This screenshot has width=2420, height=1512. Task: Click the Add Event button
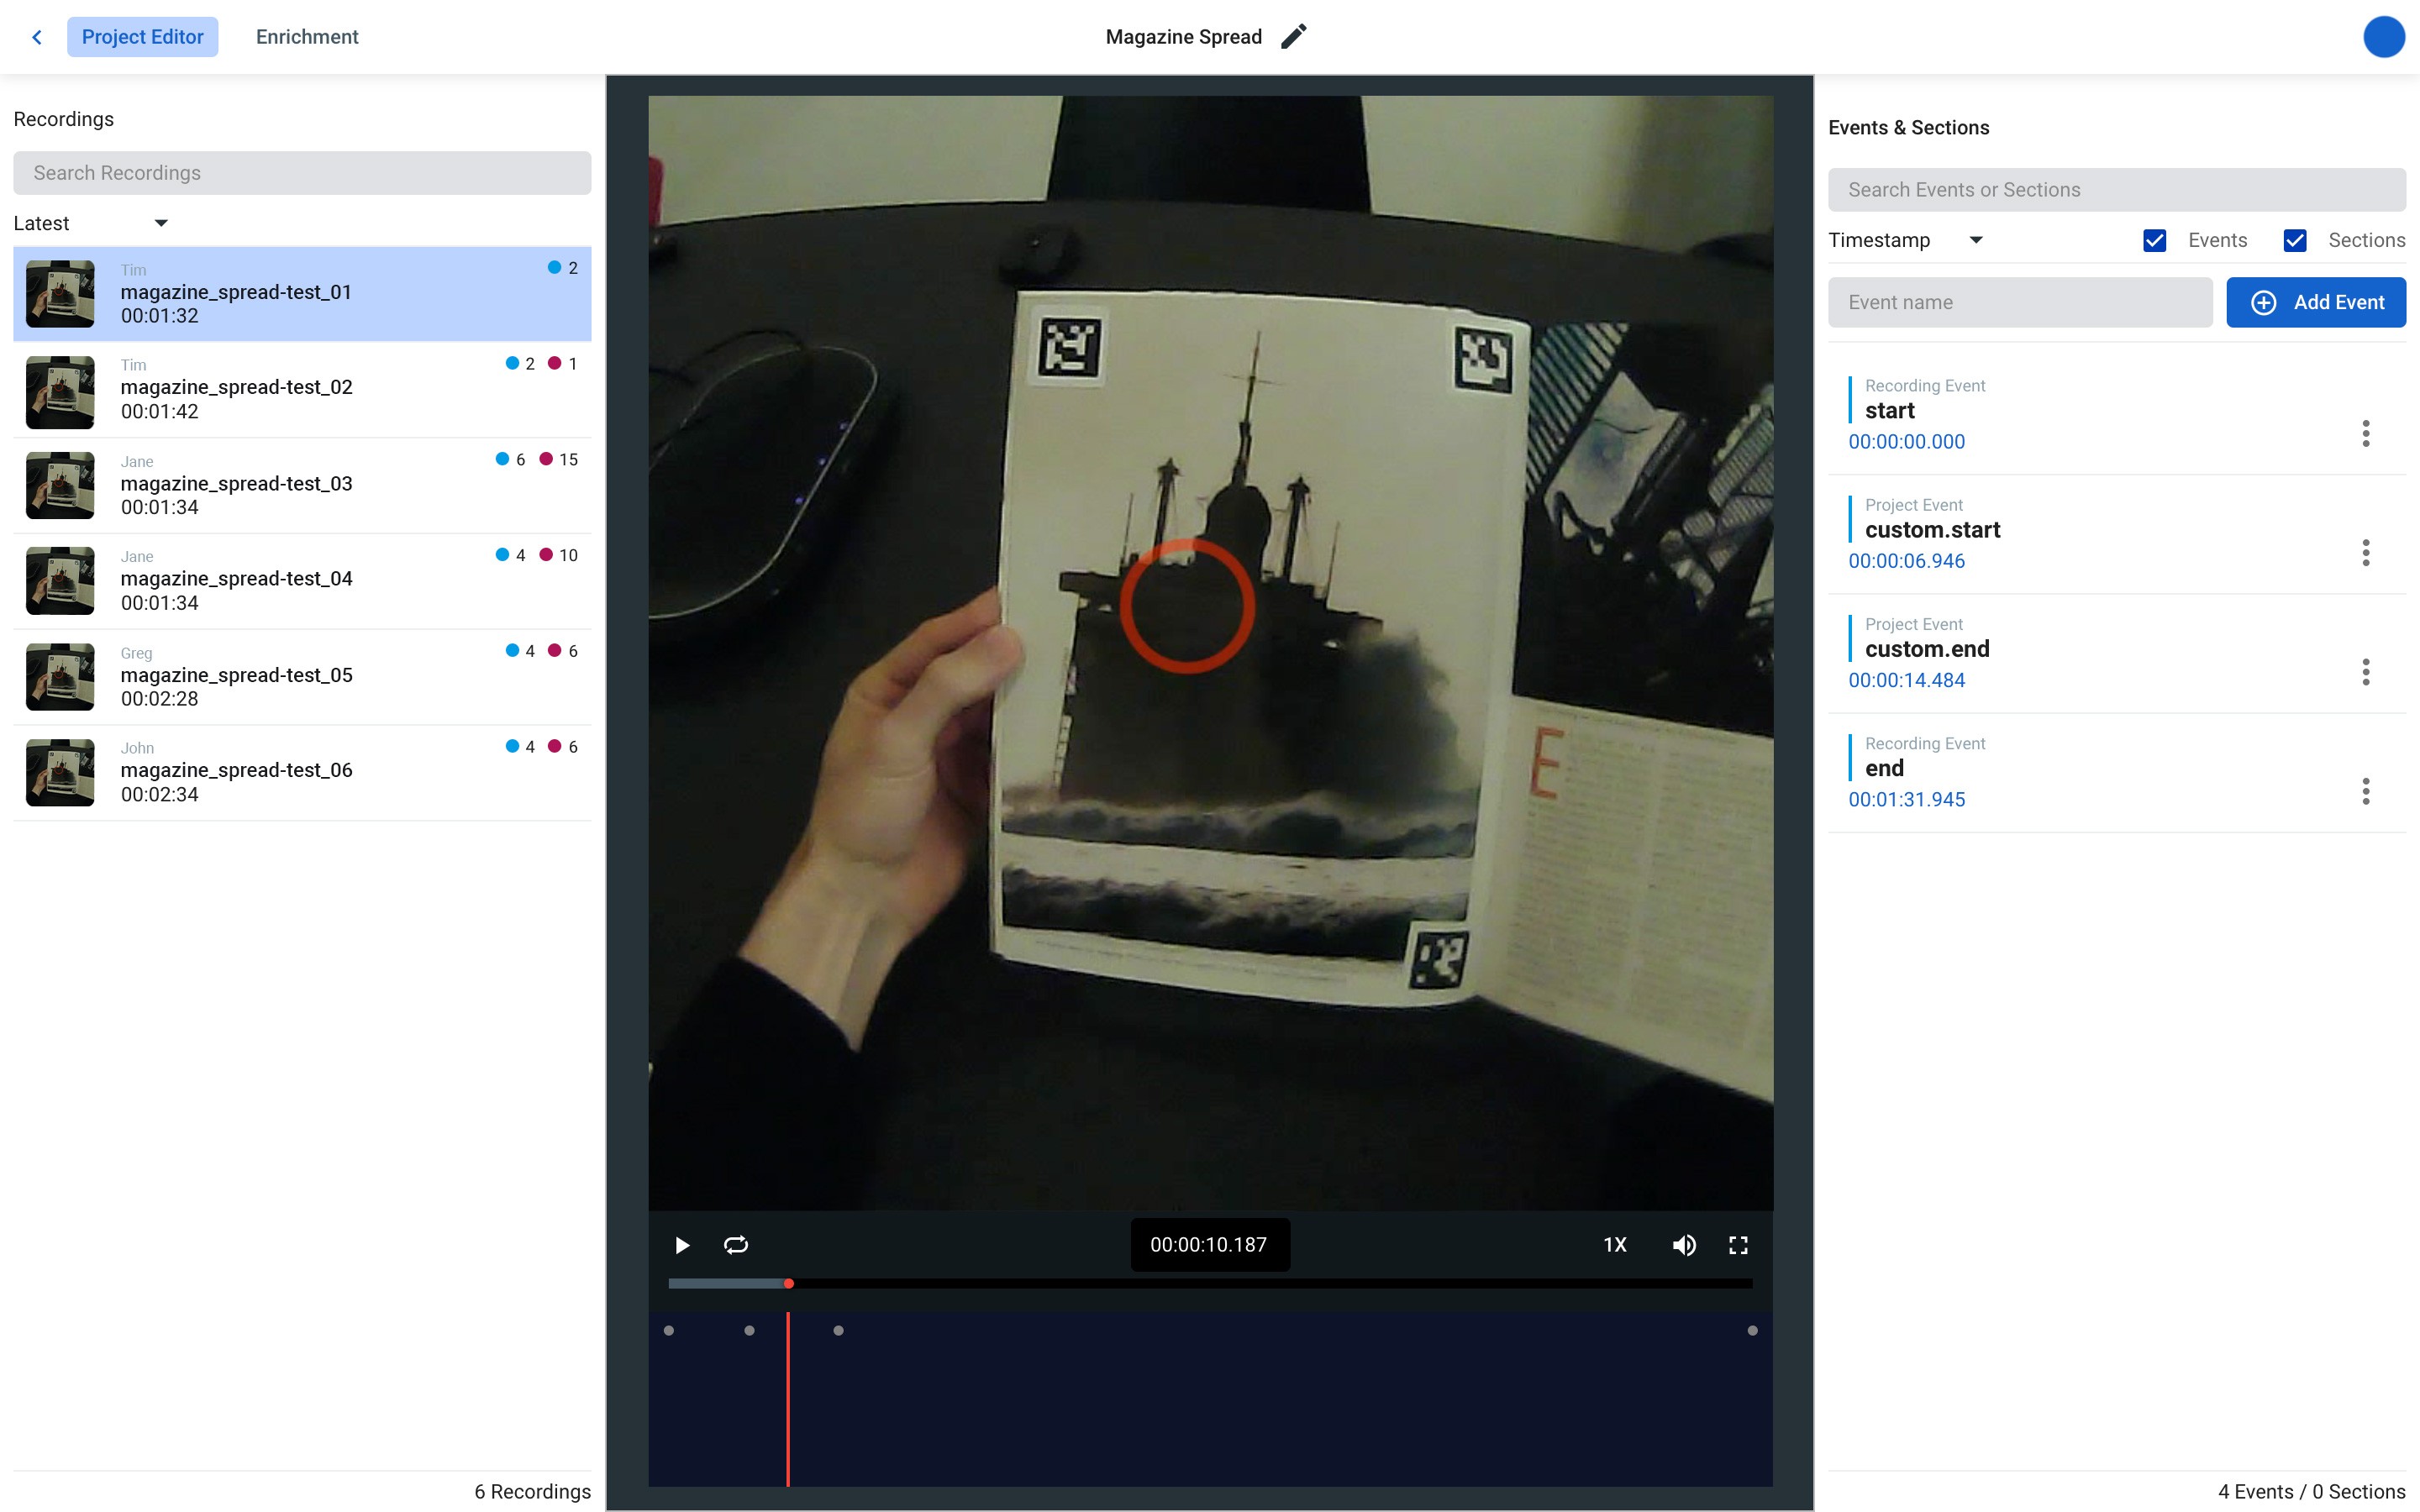point(2315,302)
